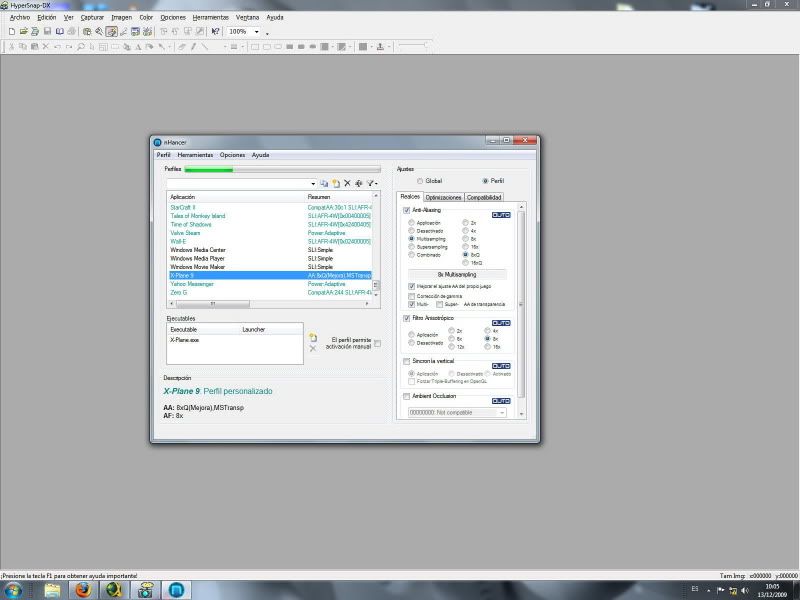Viewport: 800px width, 600px height.
Task: Select the text A tool in HyperSnap drawing toolbar
Action: (x=138, y=46)
